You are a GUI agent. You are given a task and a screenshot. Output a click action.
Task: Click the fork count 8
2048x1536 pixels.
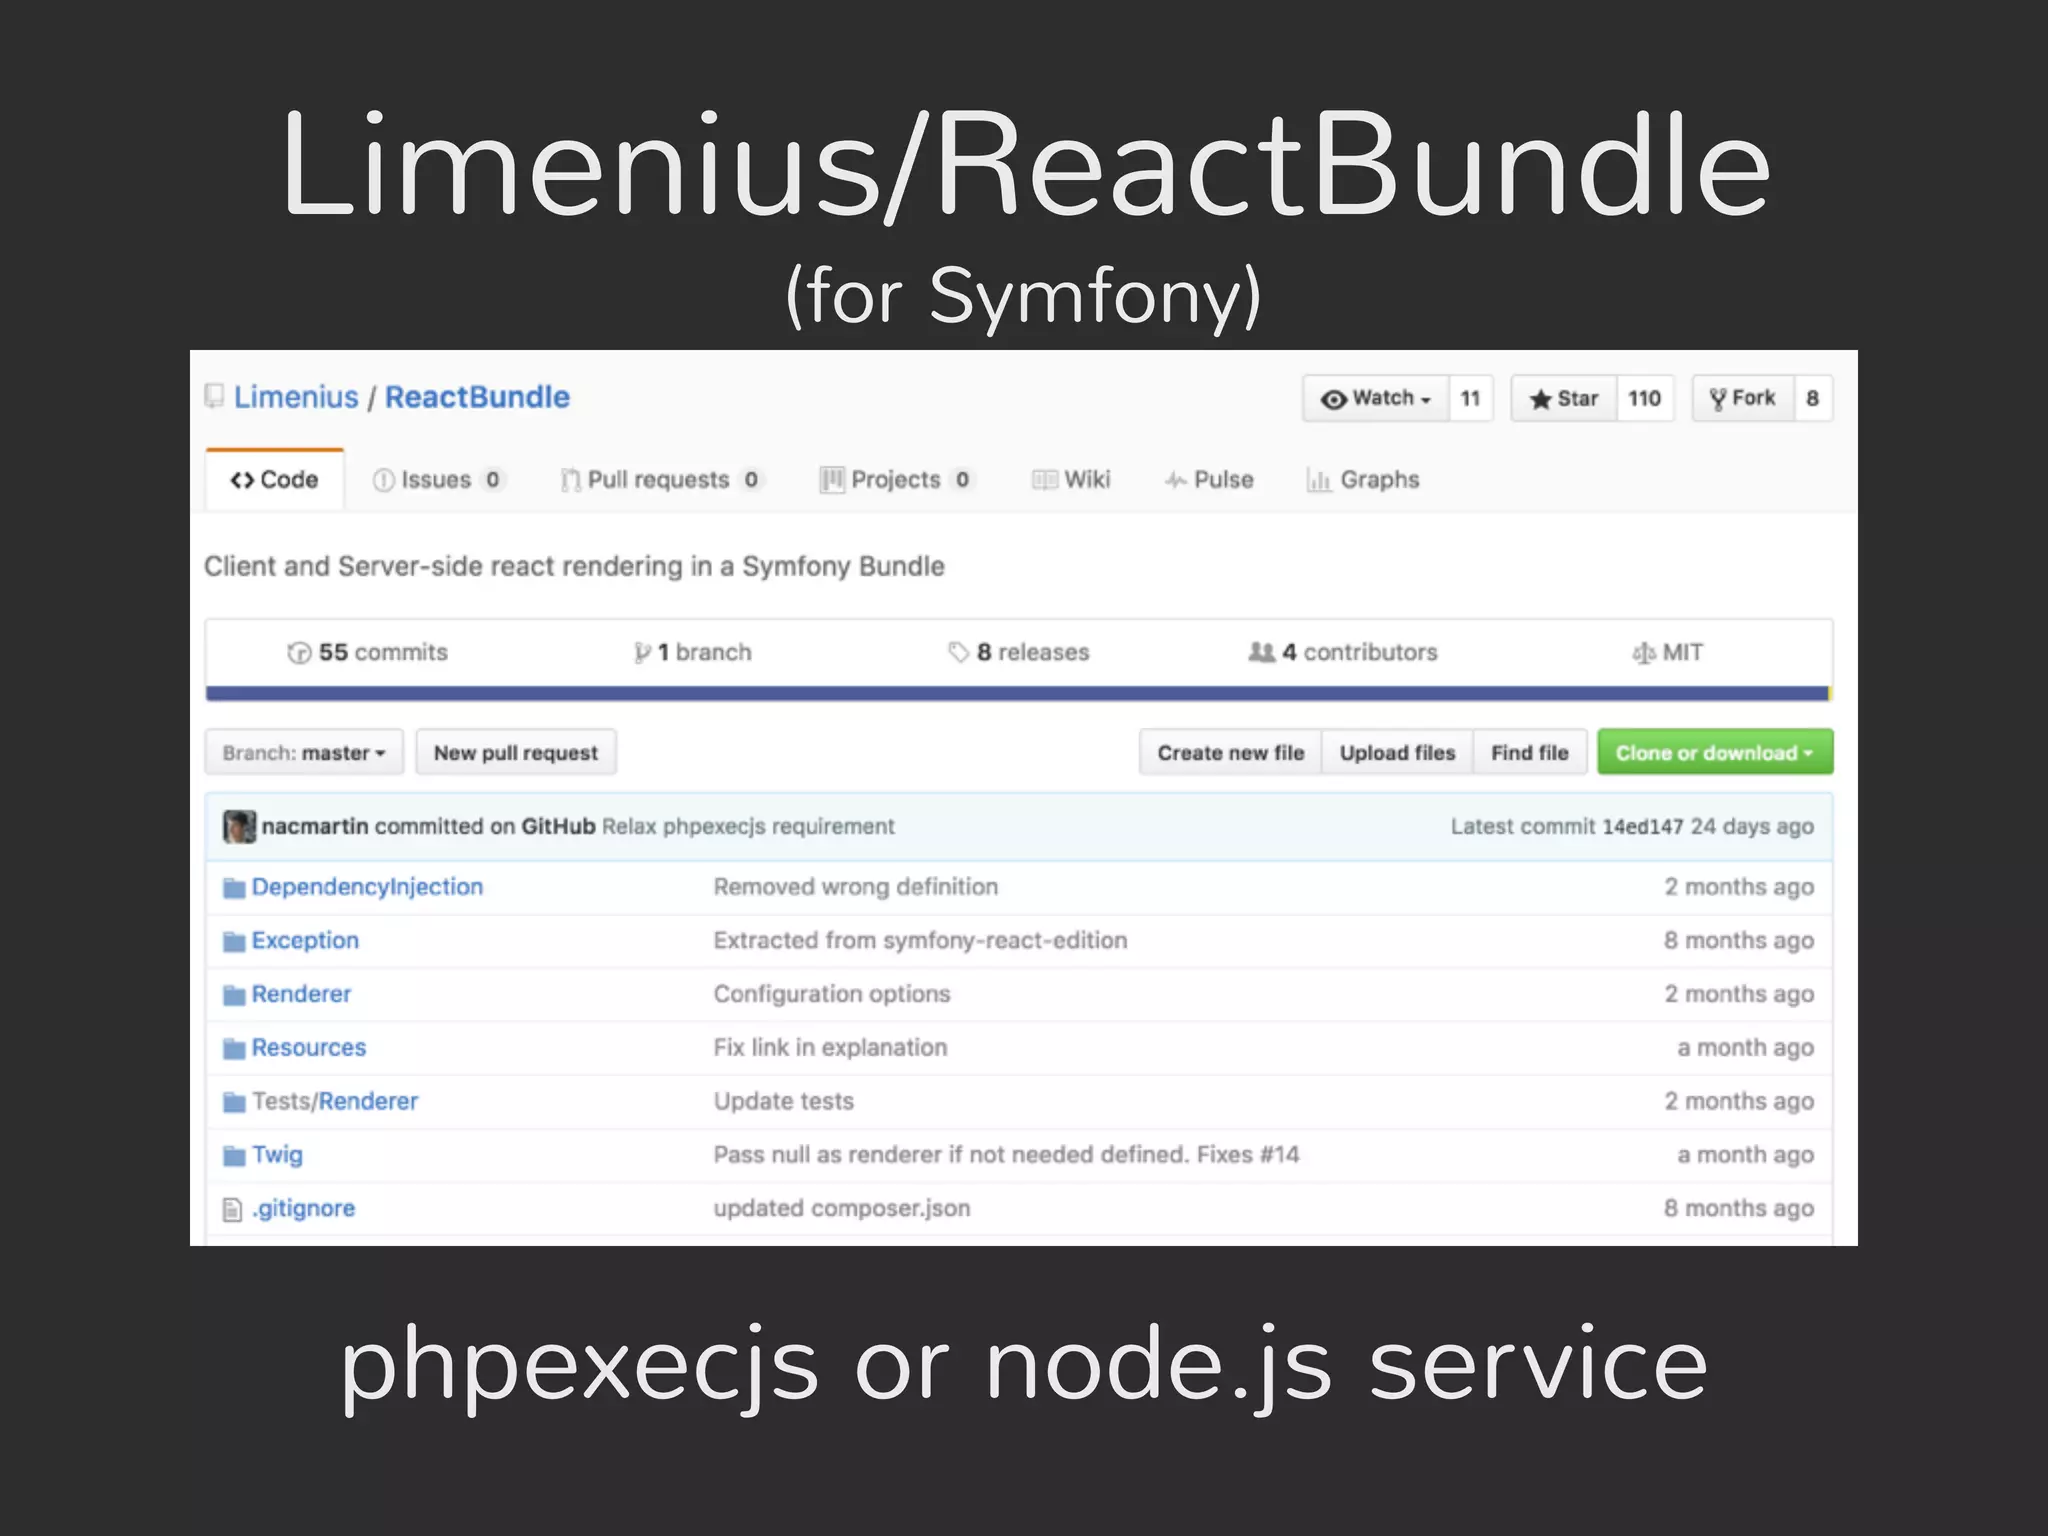point(1813,398)
